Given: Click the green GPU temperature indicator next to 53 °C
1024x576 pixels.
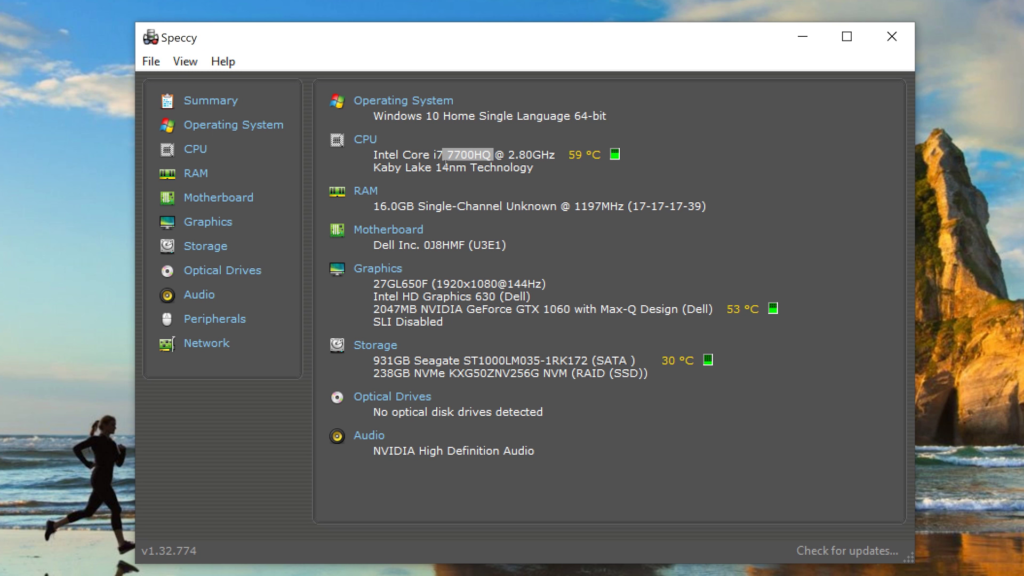Looking at the screenshot, I should (773, 308).
